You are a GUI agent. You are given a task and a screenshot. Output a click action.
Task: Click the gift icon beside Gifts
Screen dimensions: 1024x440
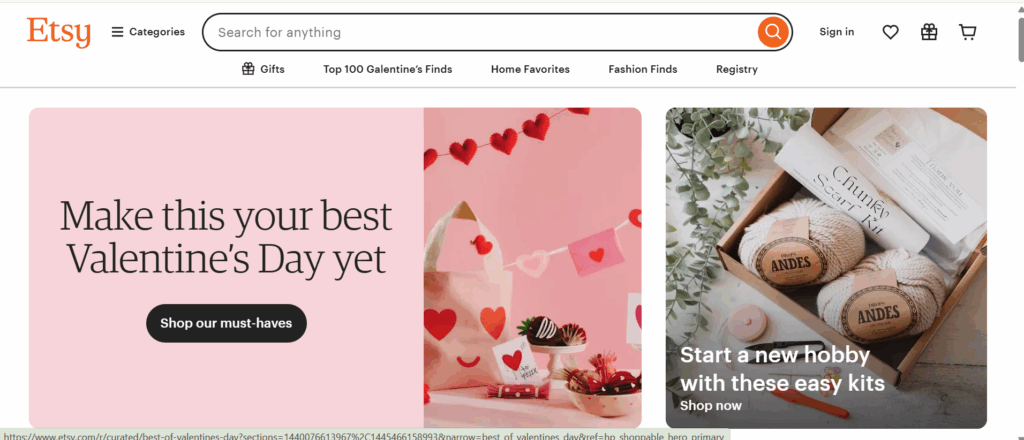248,69
